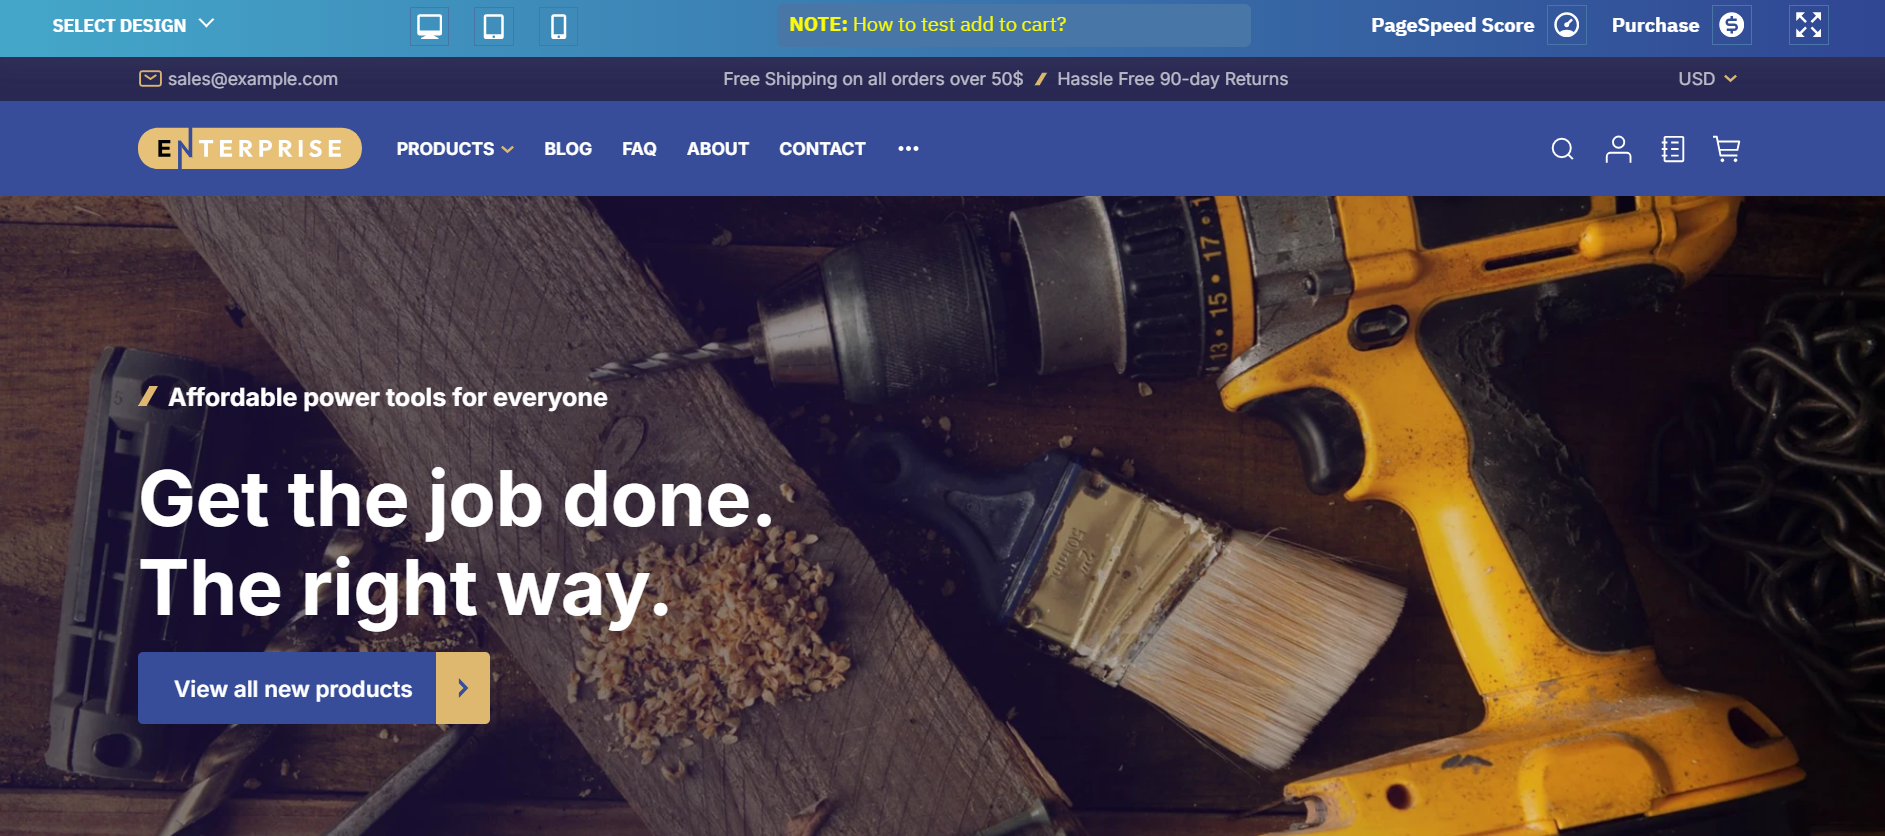Switch to mobile phone preview icon
The image size is (1885, 836).
559,25
